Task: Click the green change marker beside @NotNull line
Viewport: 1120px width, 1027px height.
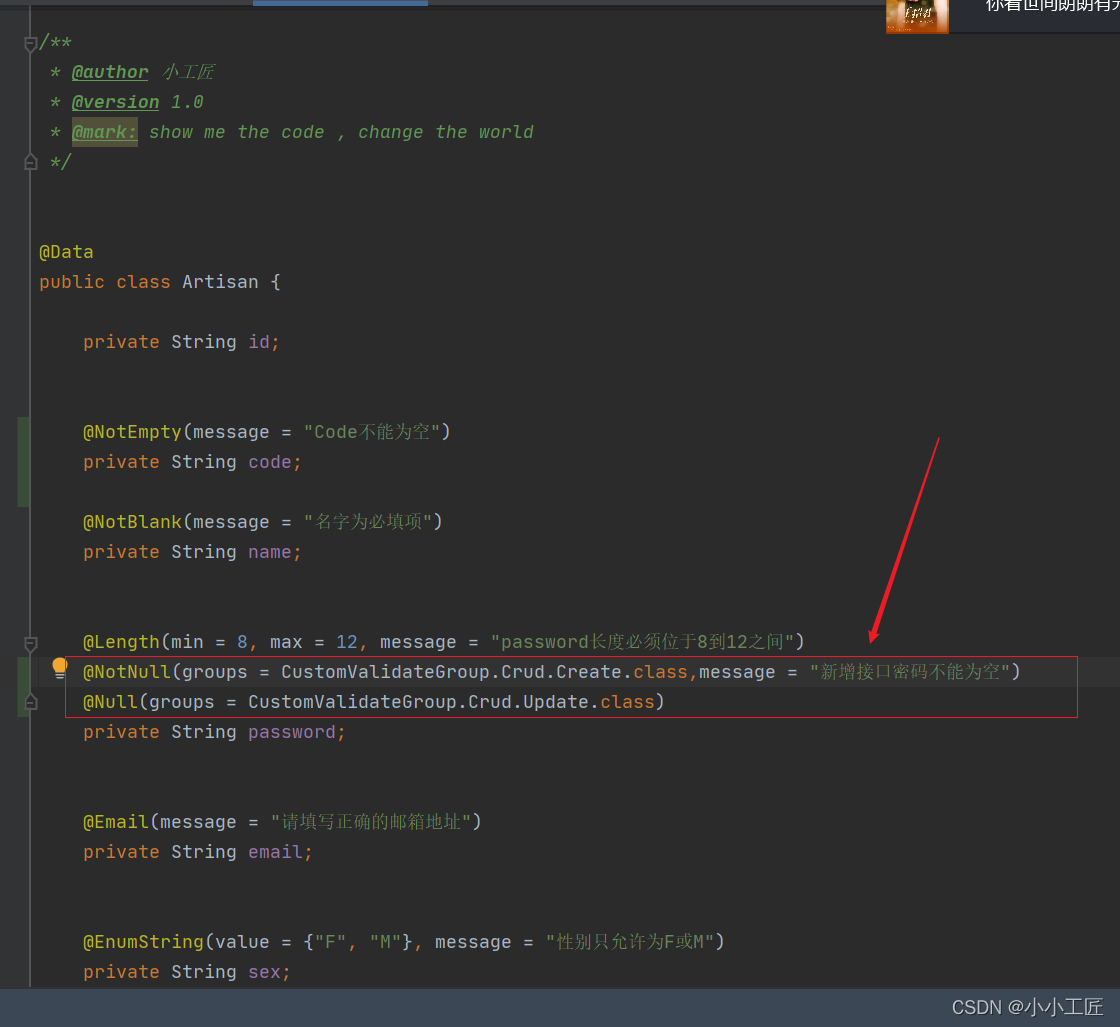Action: 23,687
